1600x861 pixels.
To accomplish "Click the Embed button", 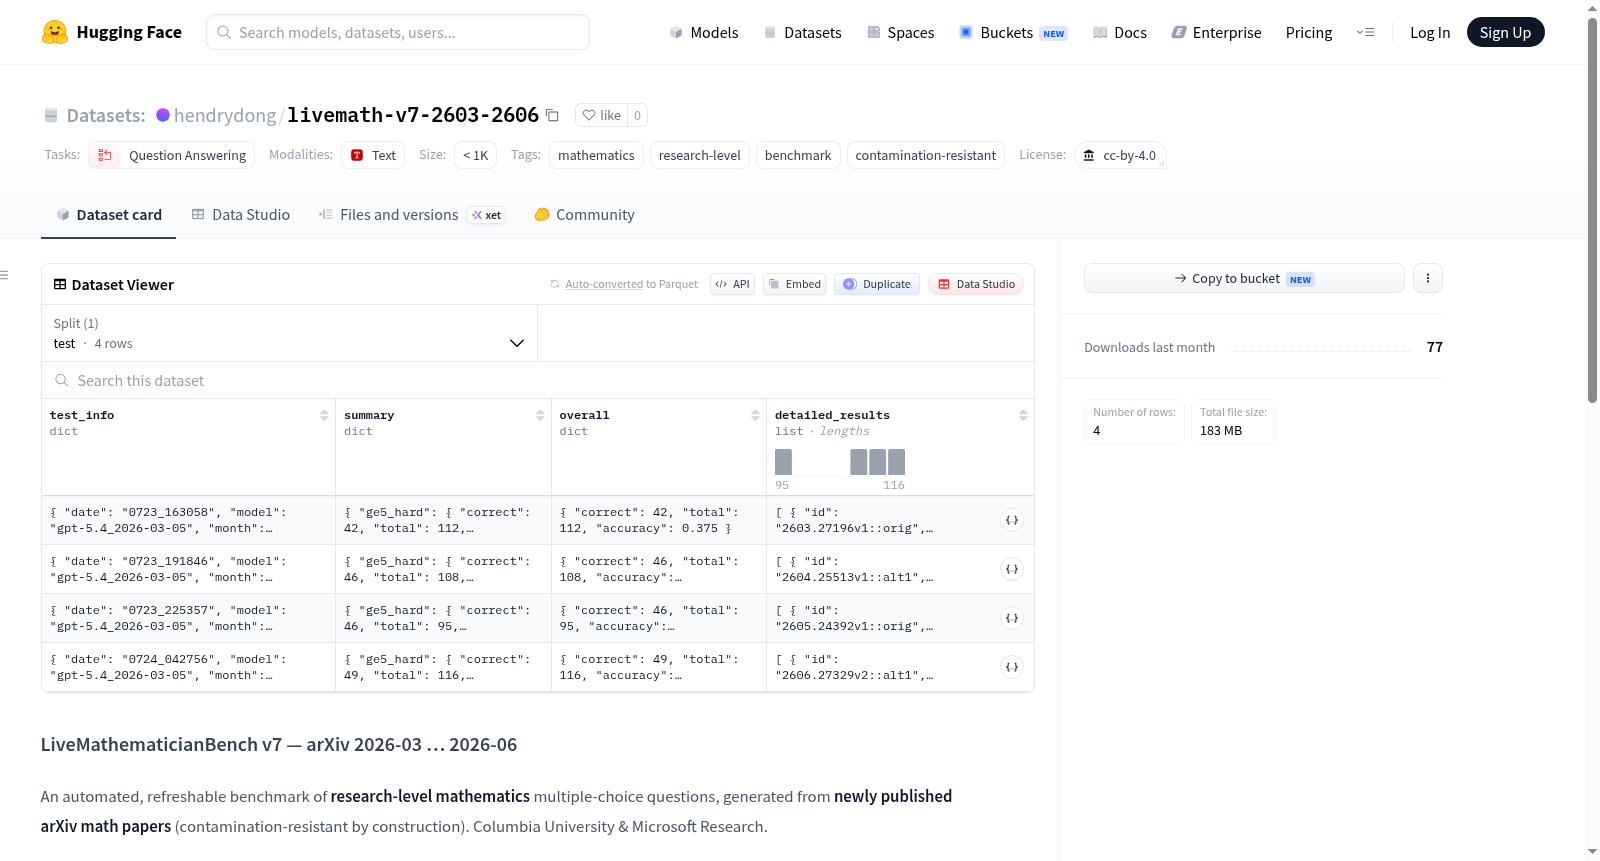I will click(795, 284).
